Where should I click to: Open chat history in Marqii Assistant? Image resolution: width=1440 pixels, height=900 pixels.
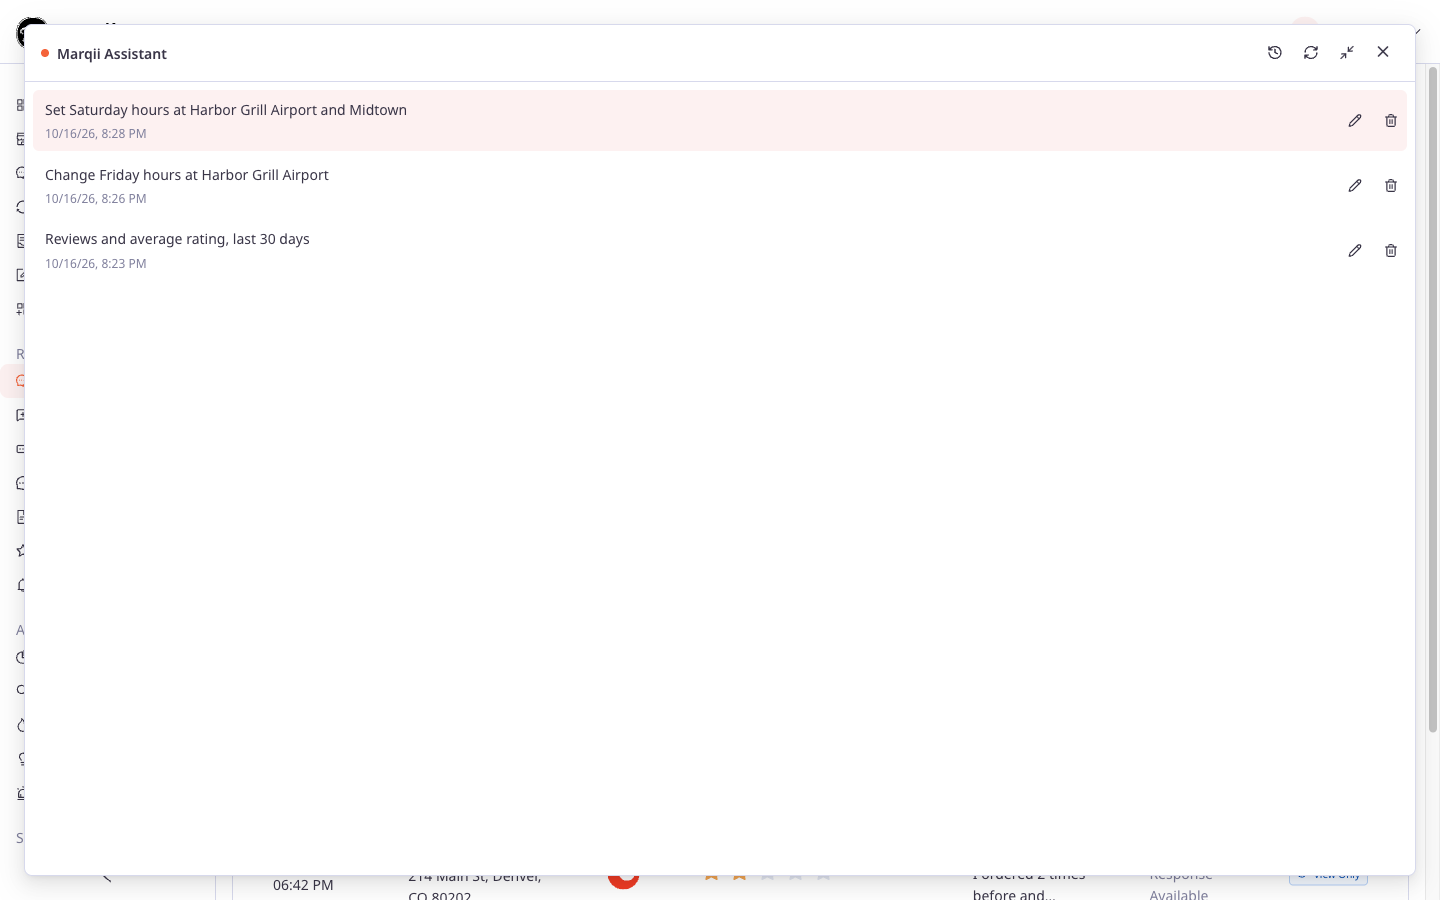(x=1275, y=53)
